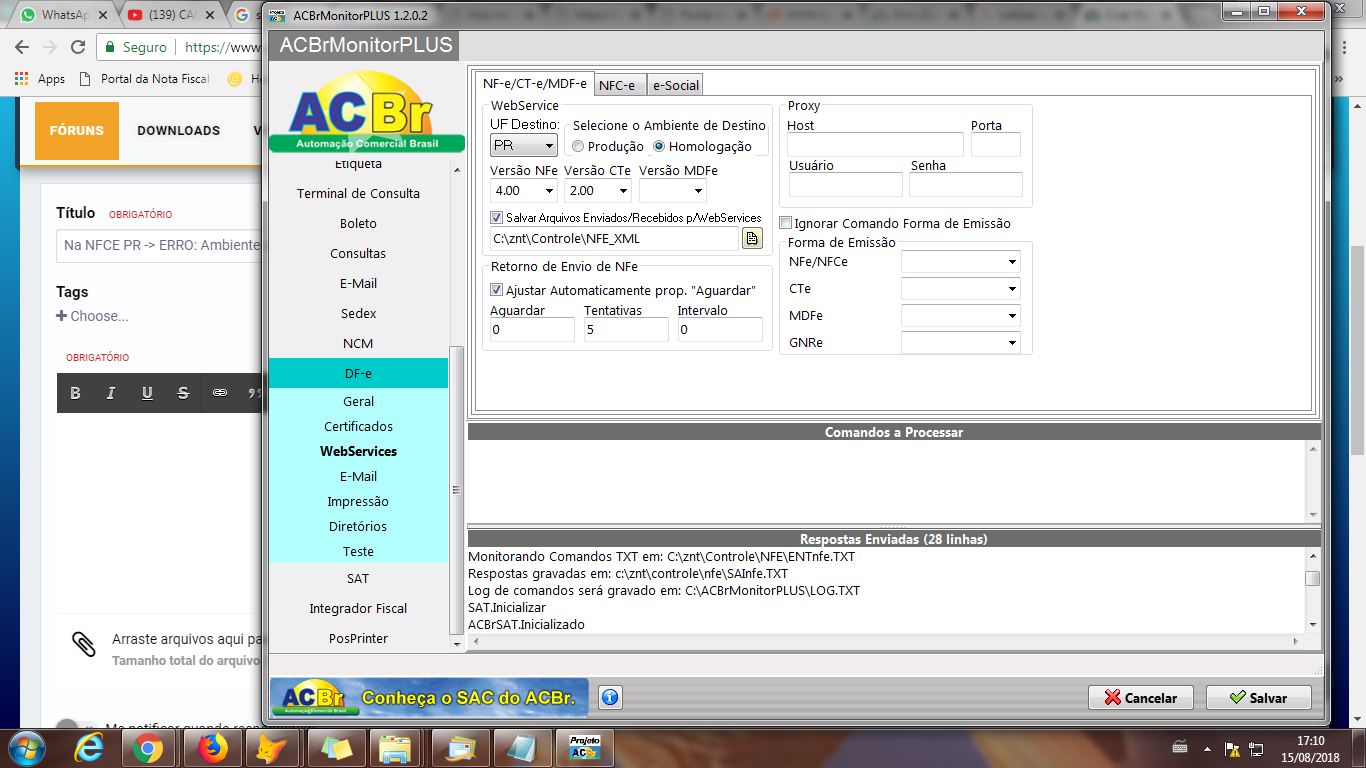Click Respostas Enviadas log scrollbar

pos(1313,578)
